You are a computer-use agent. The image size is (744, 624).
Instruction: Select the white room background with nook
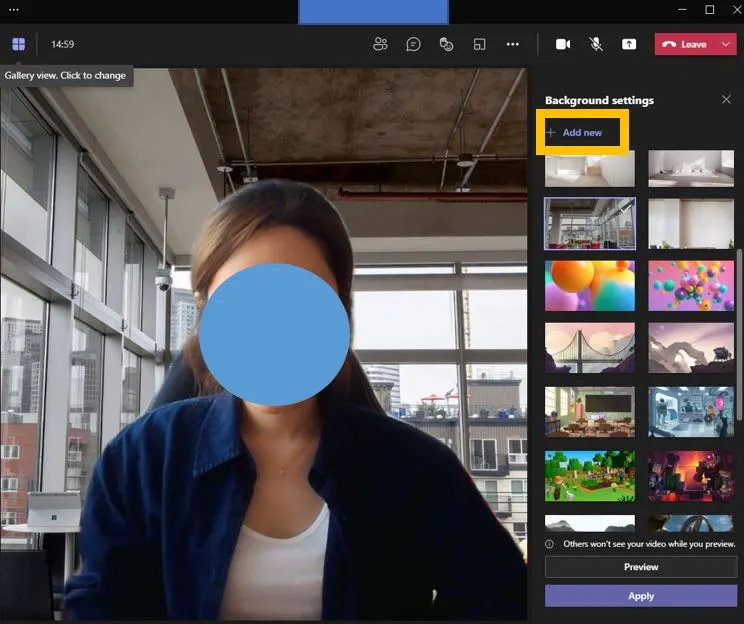(x=590, y=169)
